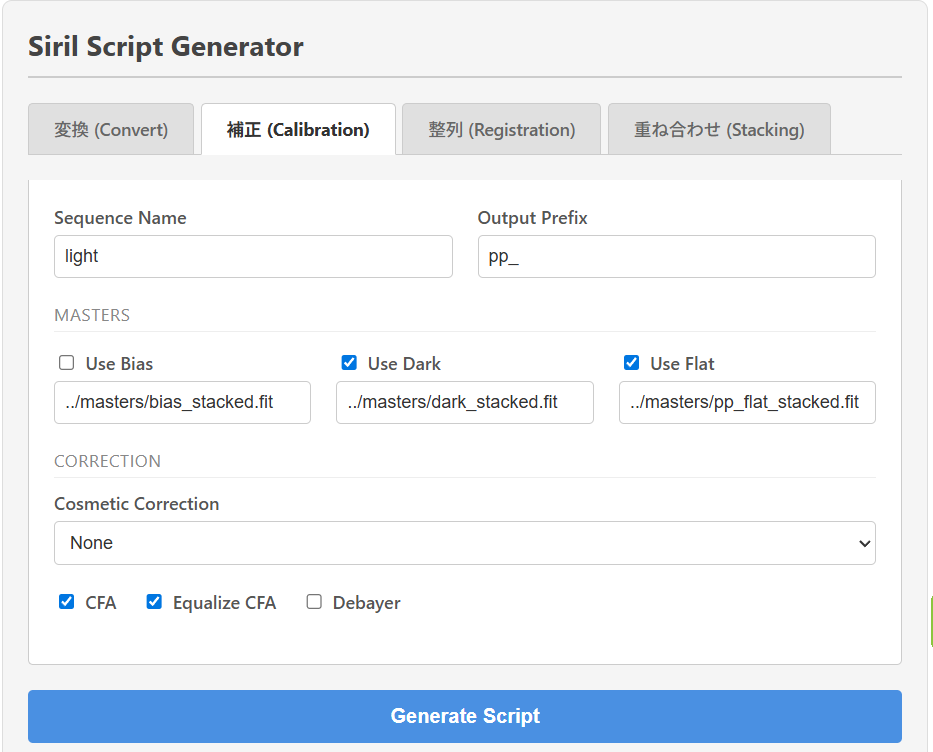The width and height of the screenshot is (933, 752).
Task: Uncheck the Equalize CFA checkbox
Action: pos(154,602)
